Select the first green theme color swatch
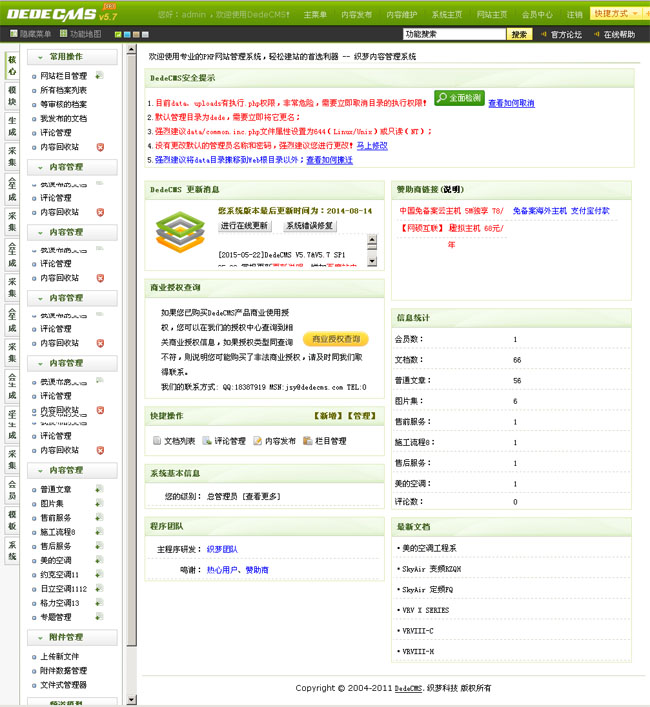Image resolution: width=650 pixels, height=707 pixels. pos(117,34)
